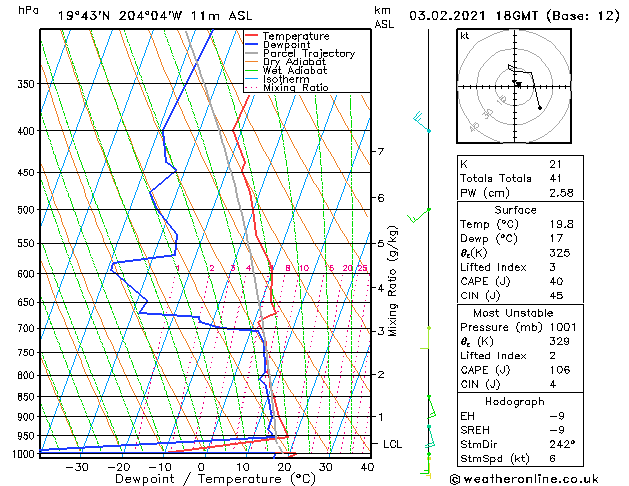
Task: Click the Hodograph section heading
Action: (x=515, y=402)
